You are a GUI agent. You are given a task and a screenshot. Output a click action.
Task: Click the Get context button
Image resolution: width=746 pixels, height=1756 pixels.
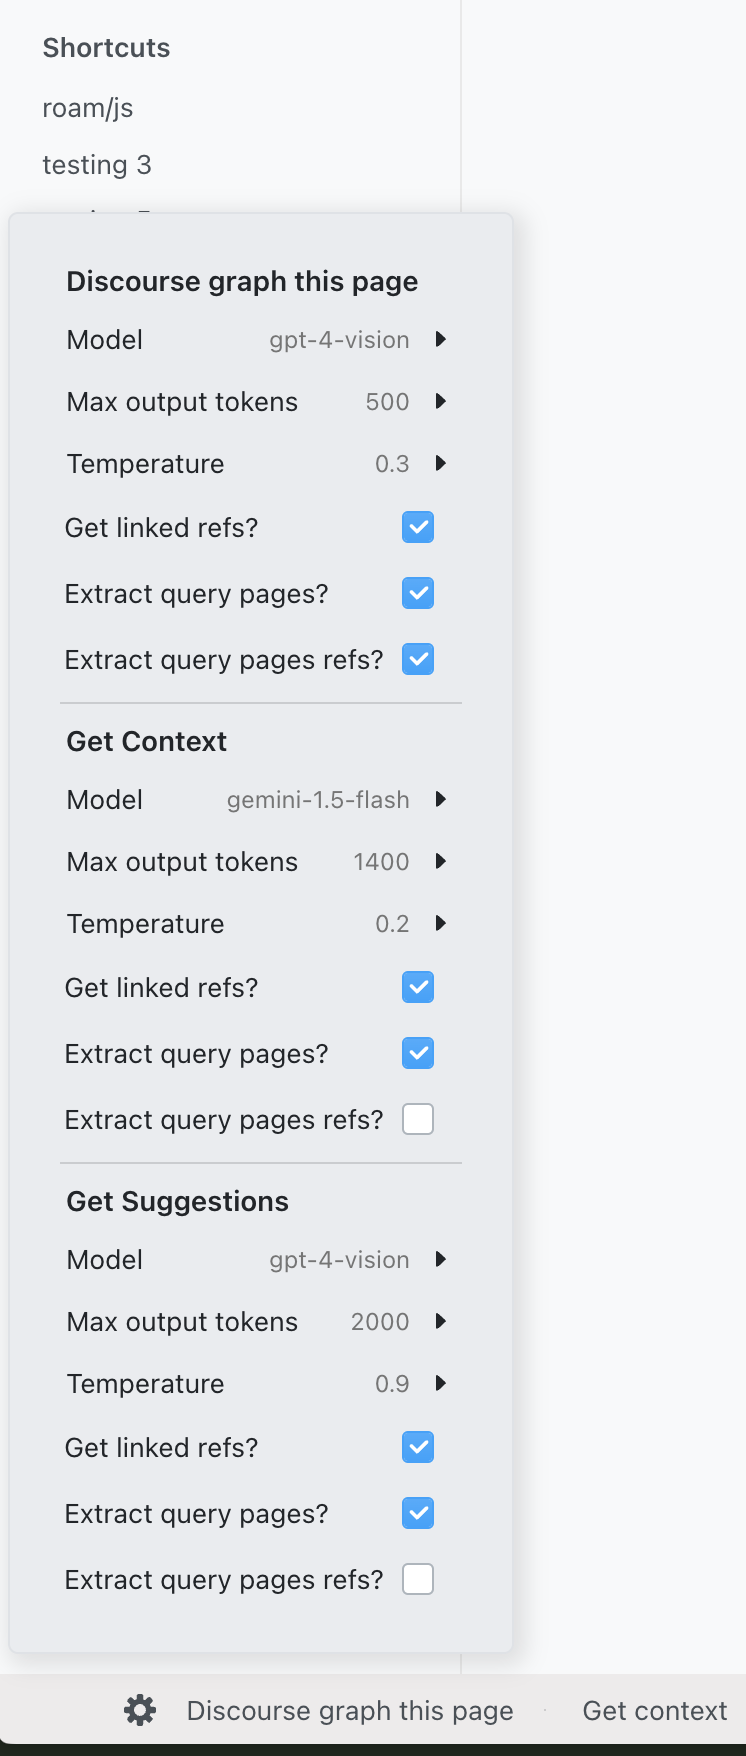pyautogui.click(x=655, y=1711)
